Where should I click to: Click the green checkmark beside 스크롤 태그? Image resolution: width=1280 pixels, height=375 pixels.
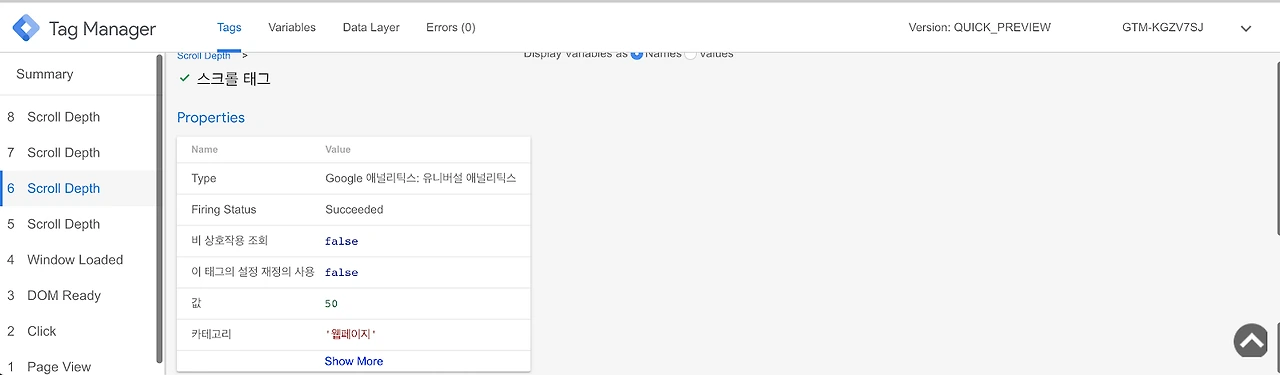click(184, 78)
